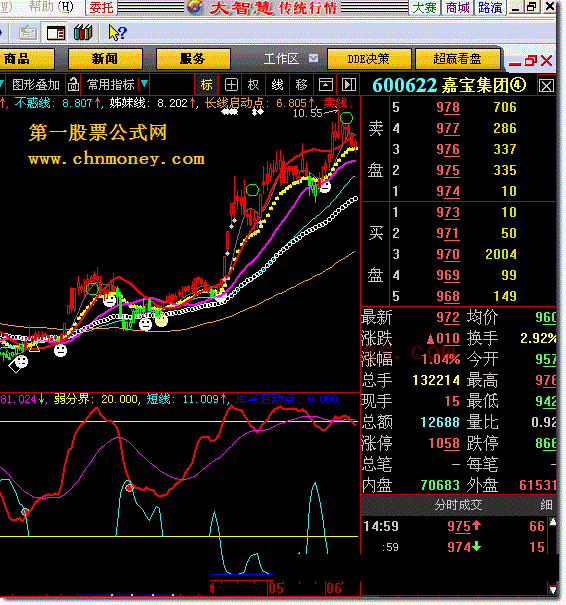Close the quote panel with X box
Screen dimensions: 566x605
[x=546, y=85]
